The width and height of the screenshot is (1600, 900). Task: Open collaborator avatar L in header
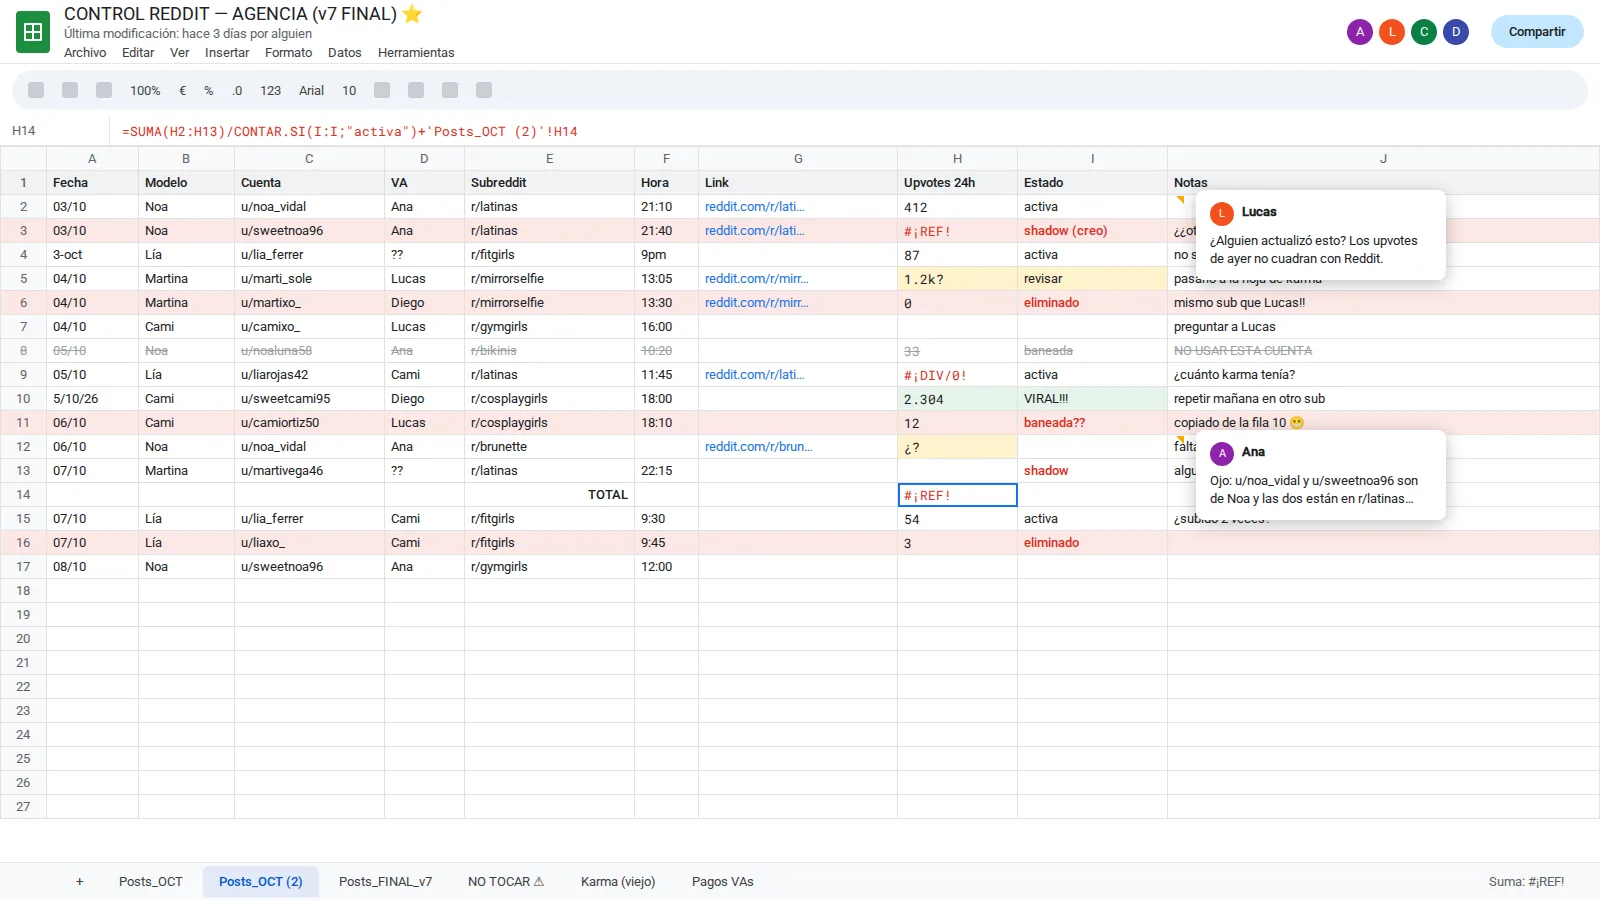tap(1392, 32)
